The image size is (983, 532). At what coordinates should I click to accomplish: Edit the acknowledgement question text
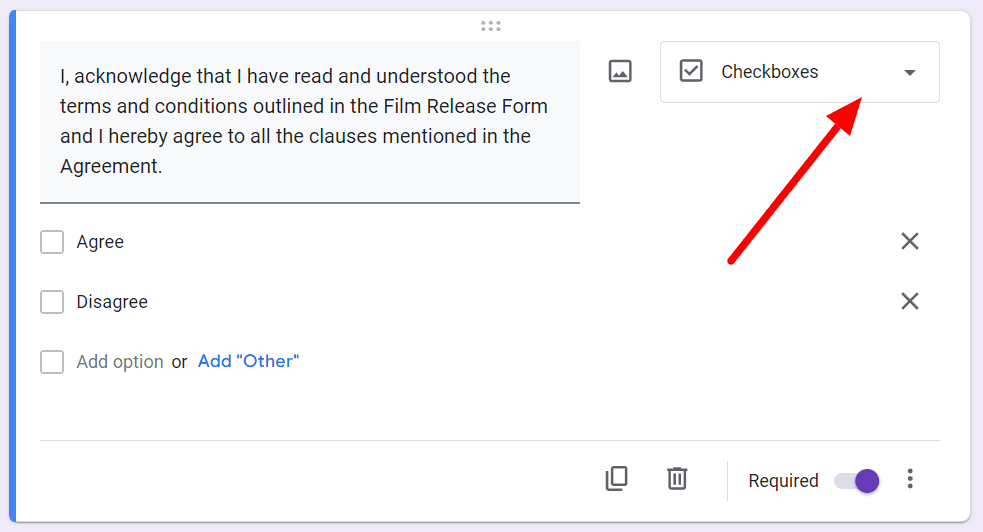310,122
